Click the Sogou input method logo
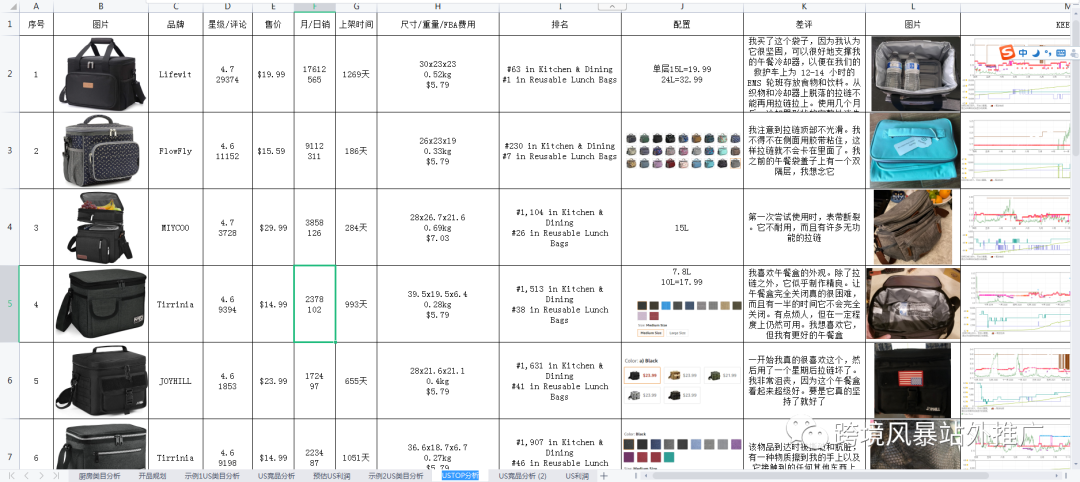The image size is (1080, 482). (1008, 52)
